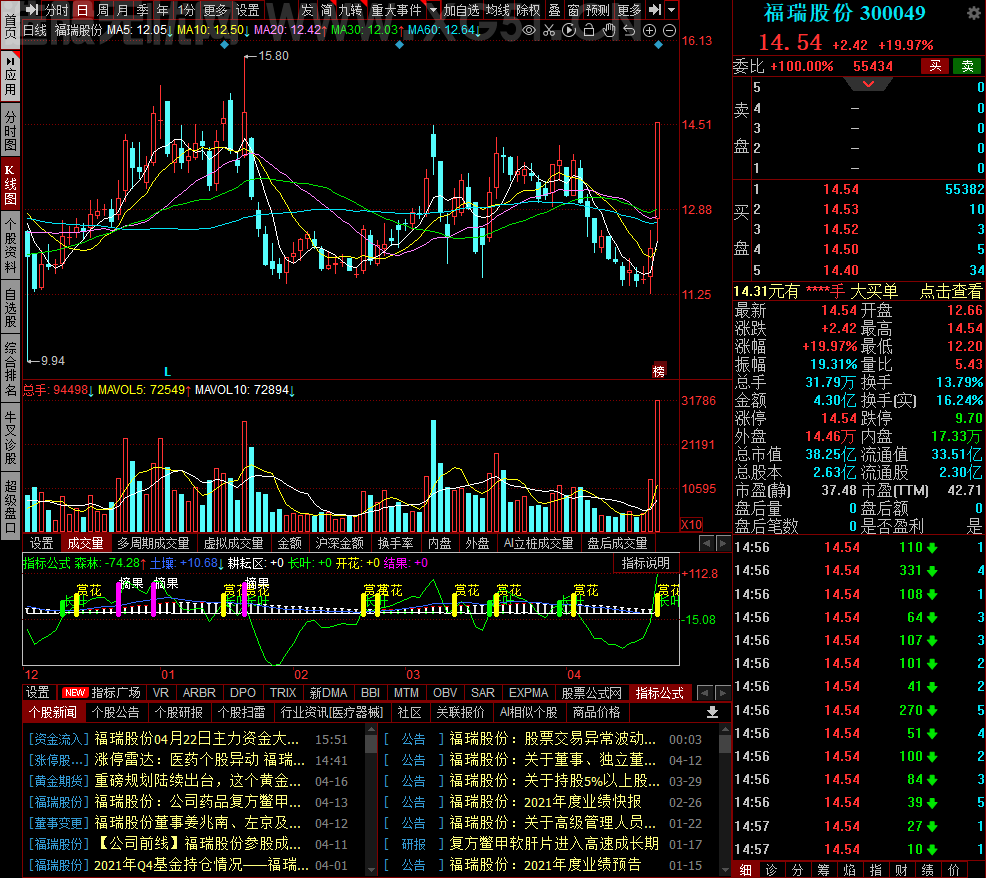Open the 均线 moving average option
Screen dimensions: 986x878
(x=498, y=10)
